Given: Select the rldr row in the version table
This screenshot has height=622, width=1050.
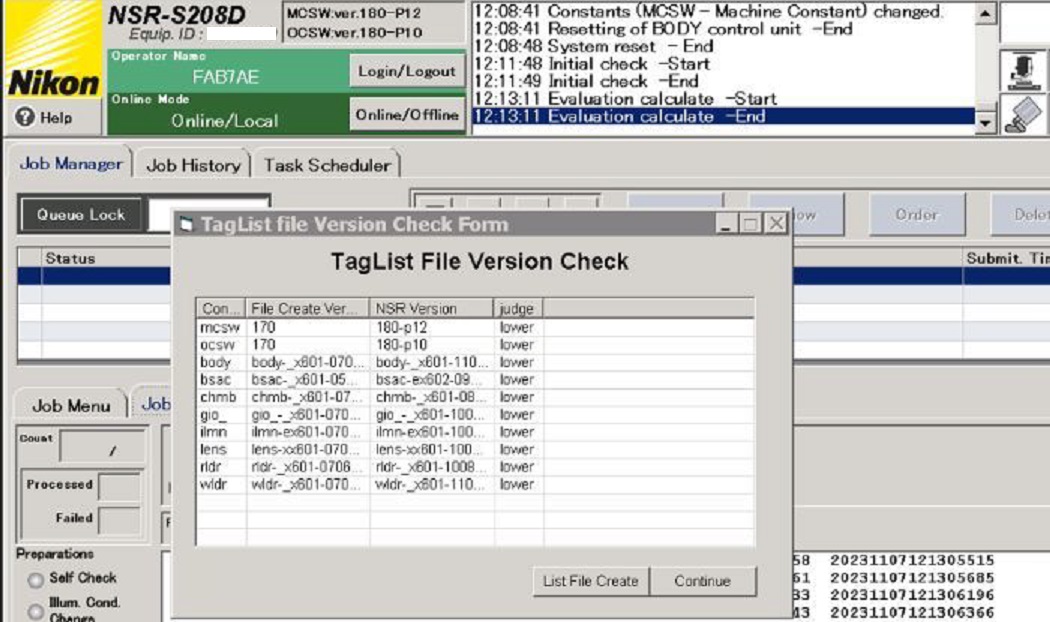Looking at the screenshot, I should [475, 467].
